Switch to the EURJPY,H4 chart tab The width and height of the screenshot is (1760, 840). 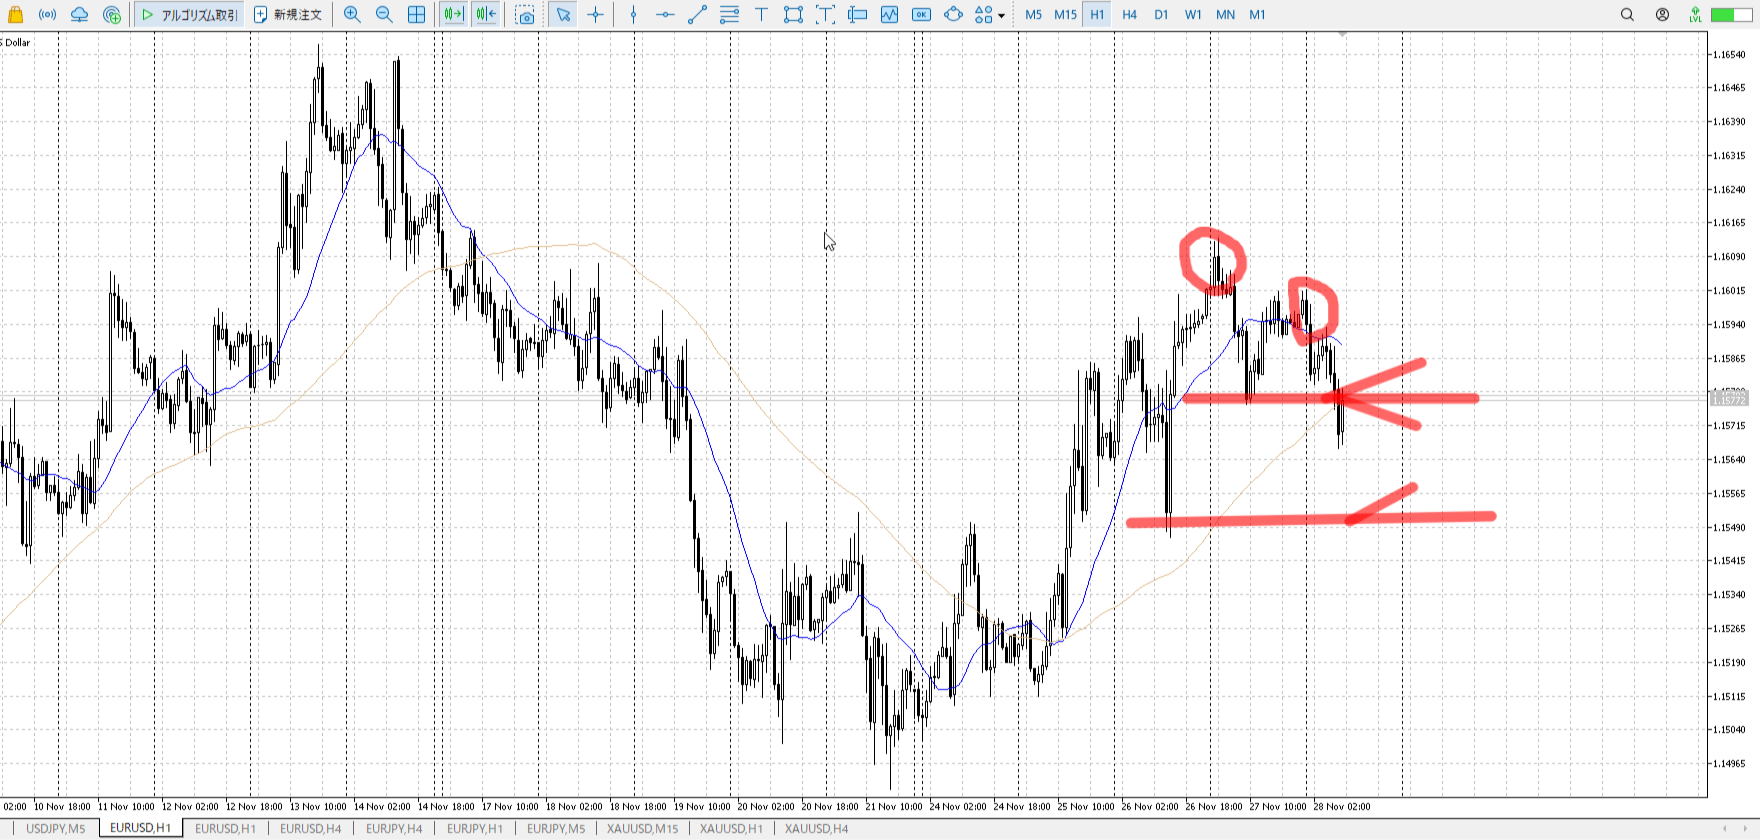tap(394, 829)
